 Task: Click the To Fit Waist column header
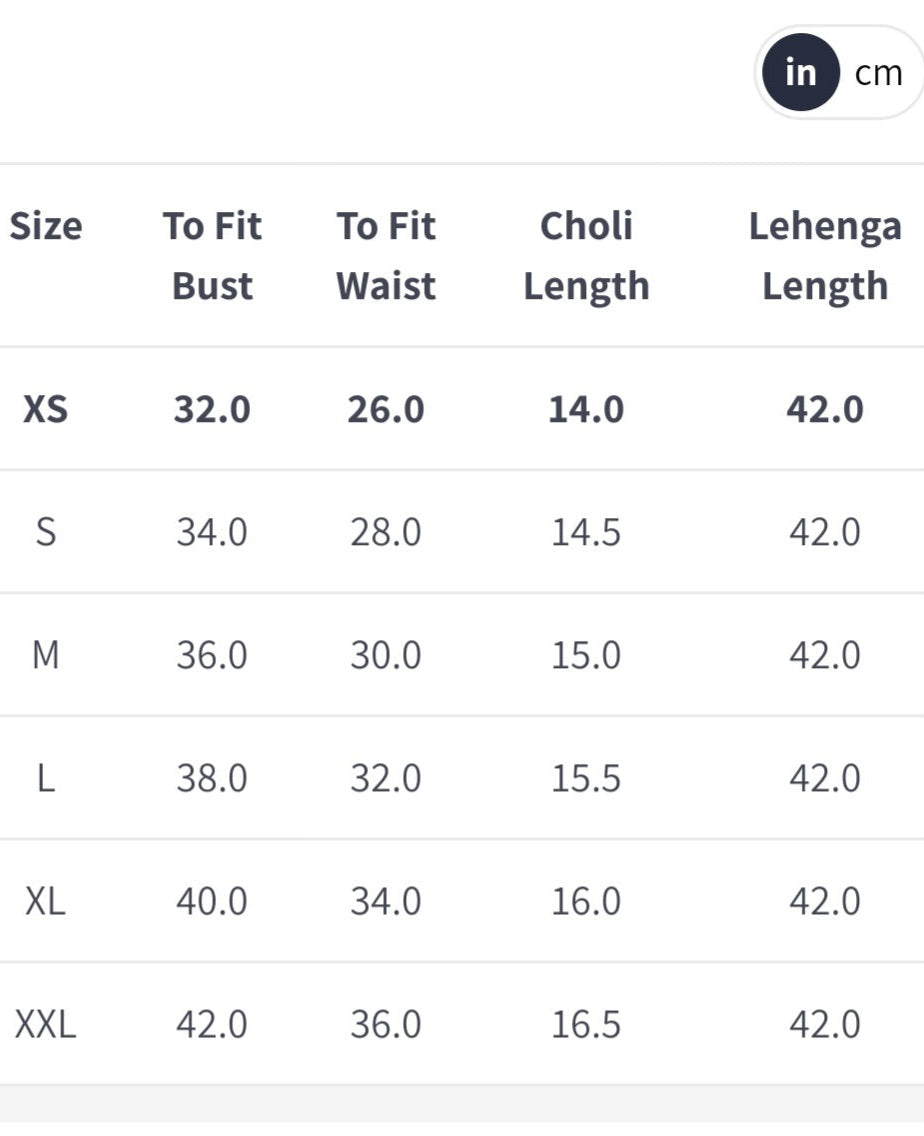(386, 256)
